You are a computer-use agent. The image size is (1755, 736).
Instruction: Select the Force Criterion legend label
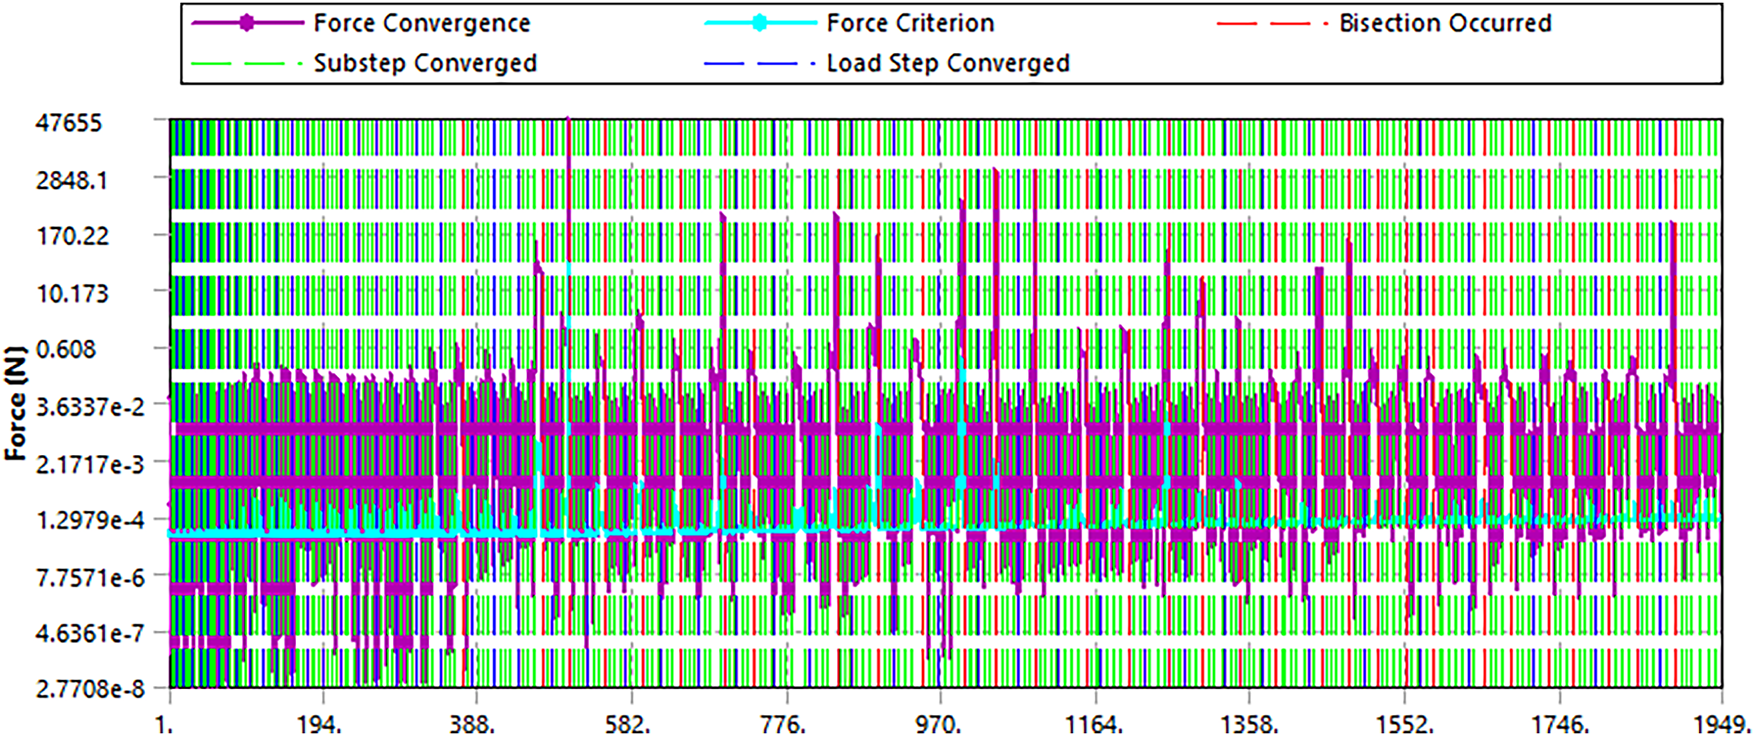[910, 23]
